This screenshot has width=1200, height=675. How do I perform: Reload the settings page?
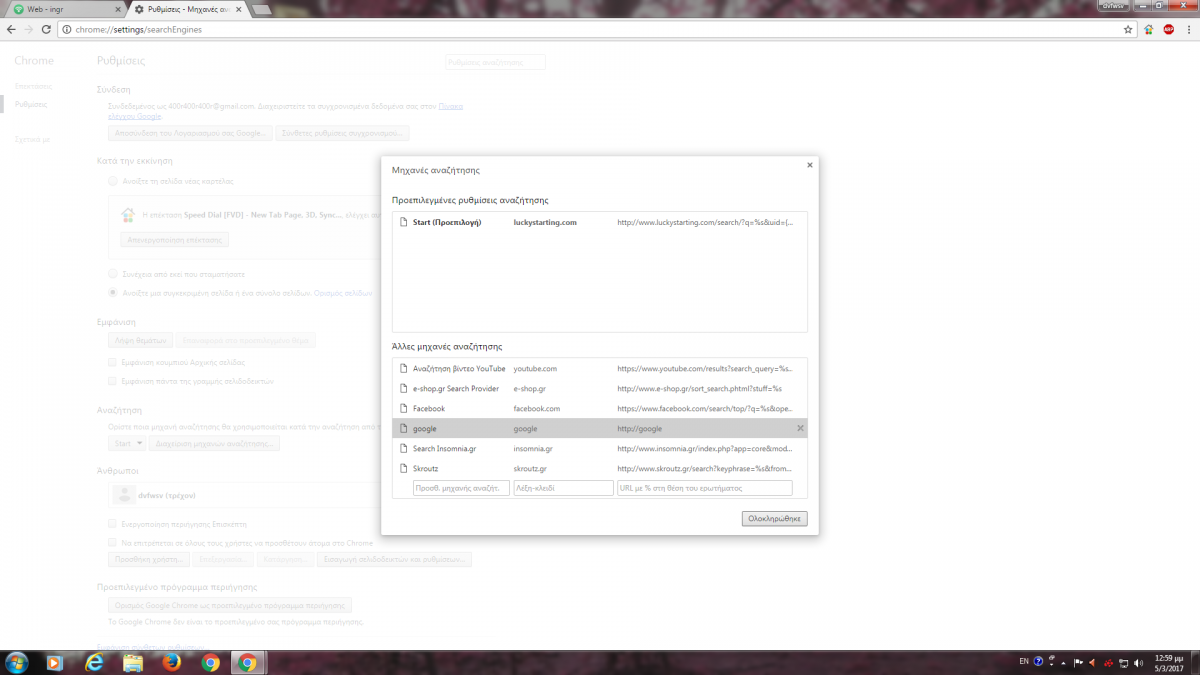(48, 29)
